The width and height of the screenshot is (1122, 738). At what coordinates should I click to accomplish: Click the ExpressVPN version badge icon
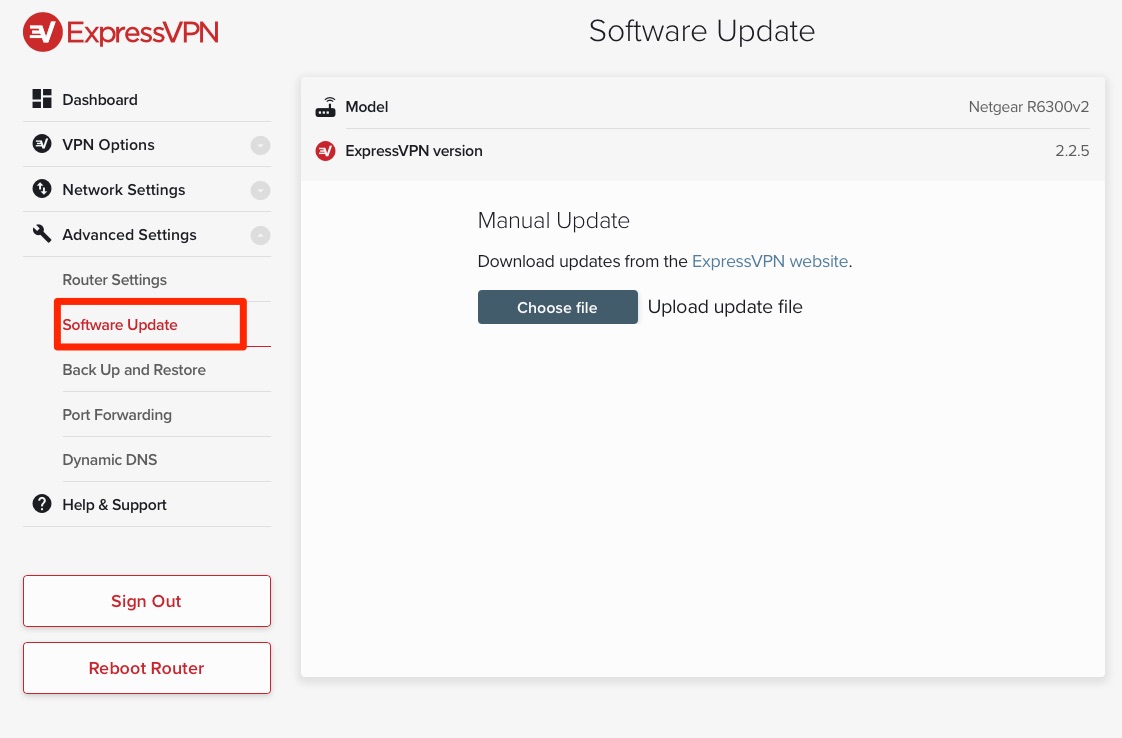pos(325,151)
